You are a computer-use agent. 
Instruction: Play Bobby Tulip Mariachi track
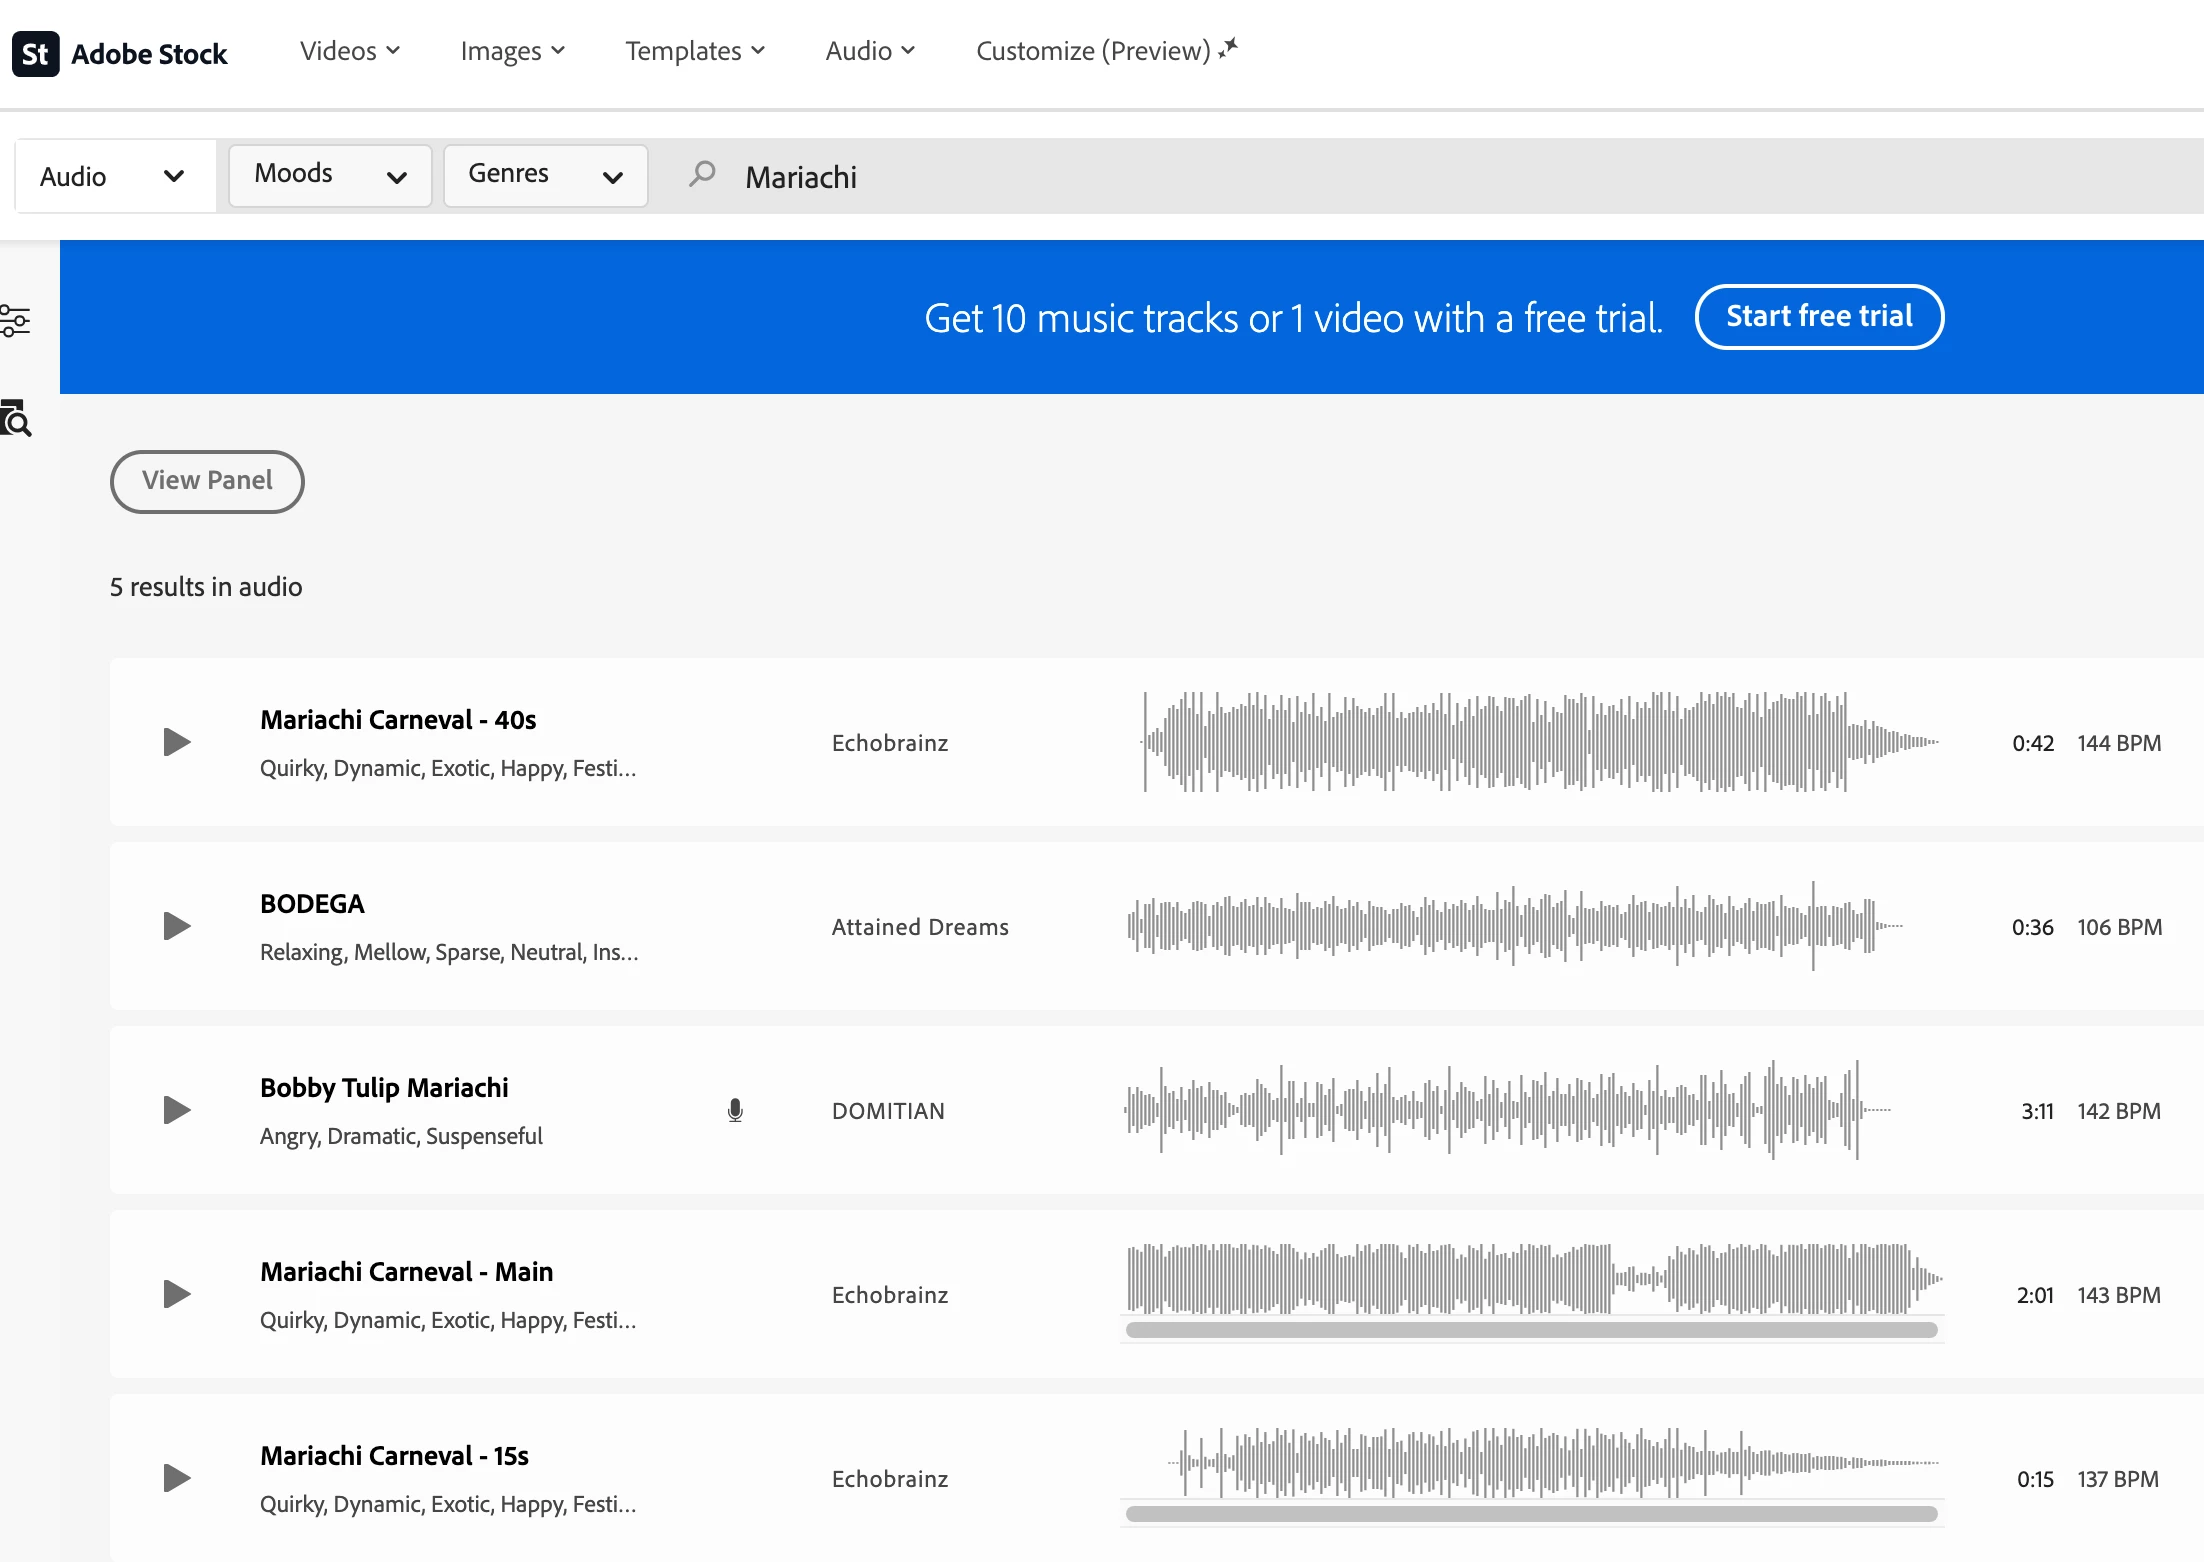point(177,1110)
